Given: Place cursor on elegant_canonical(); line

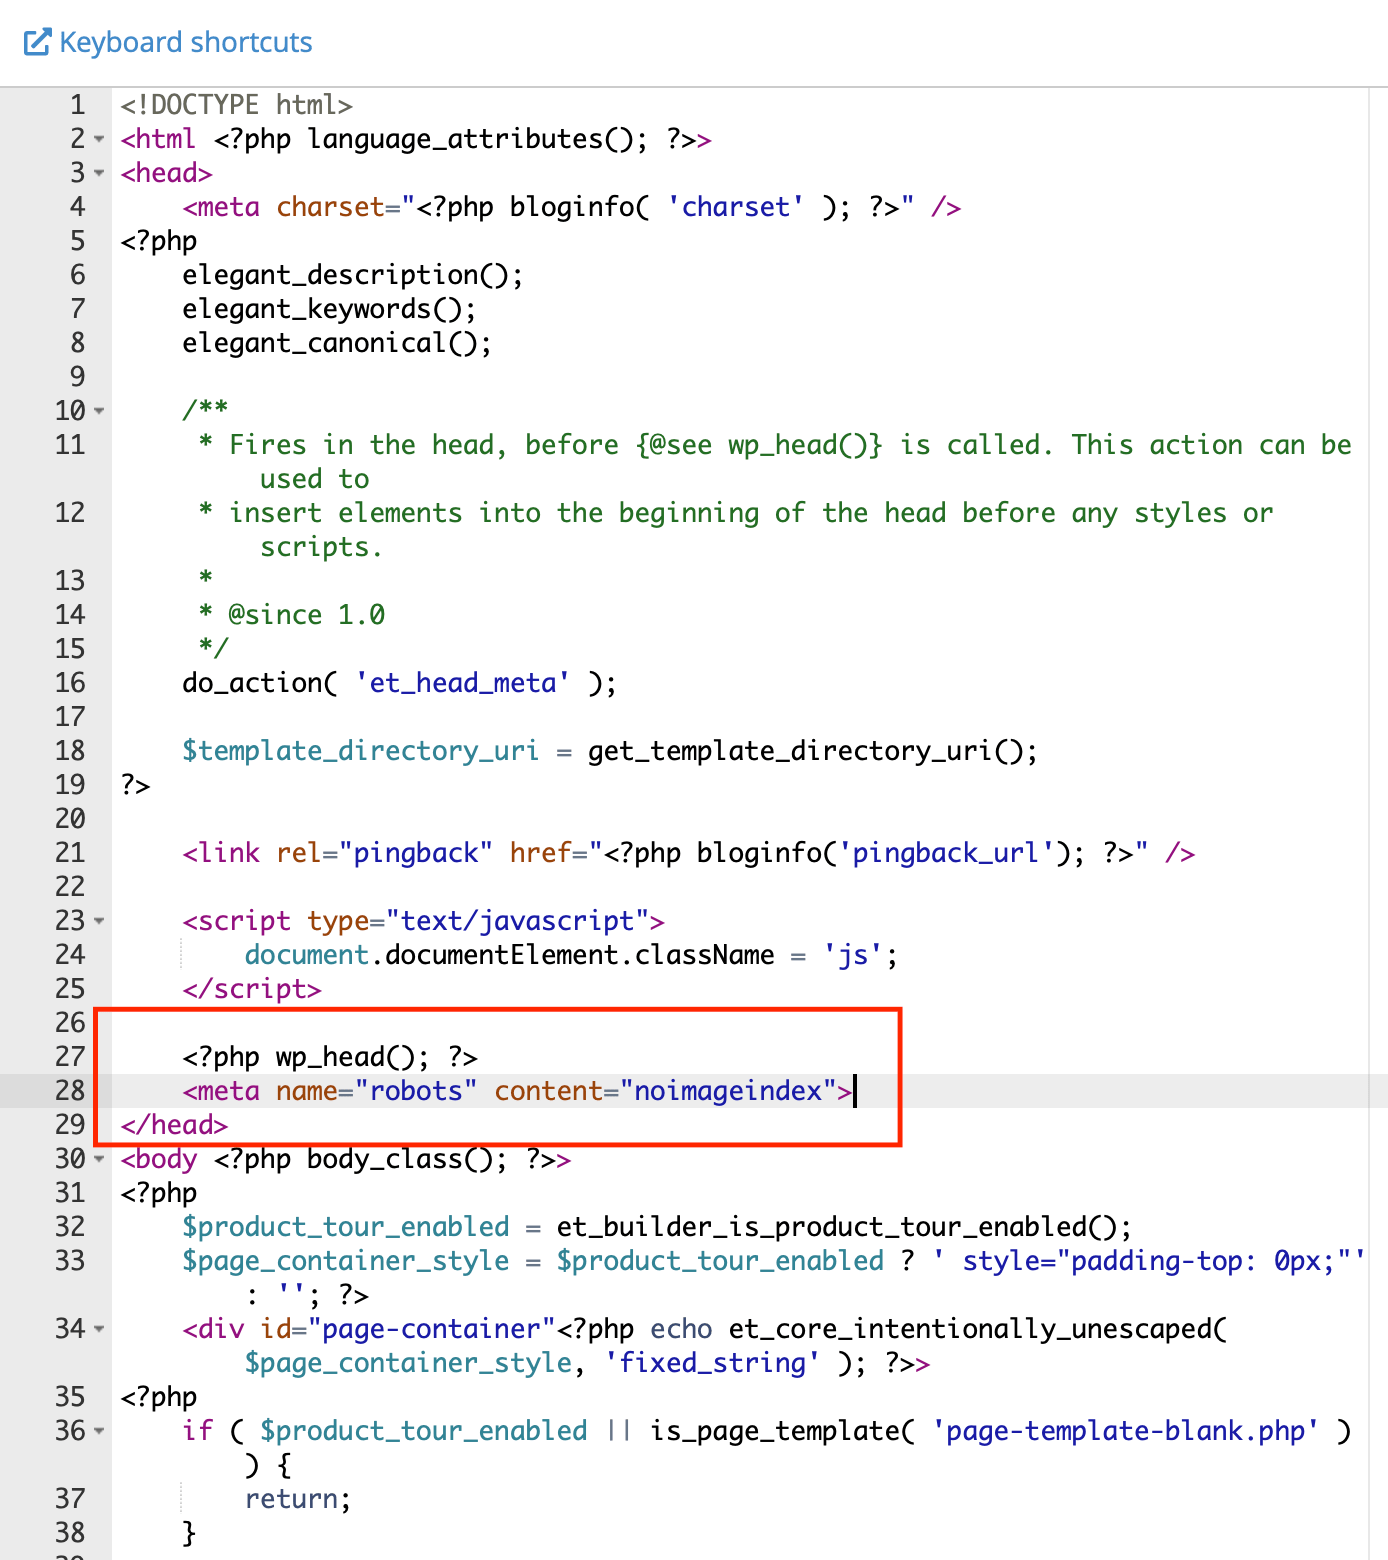Looking at the screenshot, I should tap(337, 343).
